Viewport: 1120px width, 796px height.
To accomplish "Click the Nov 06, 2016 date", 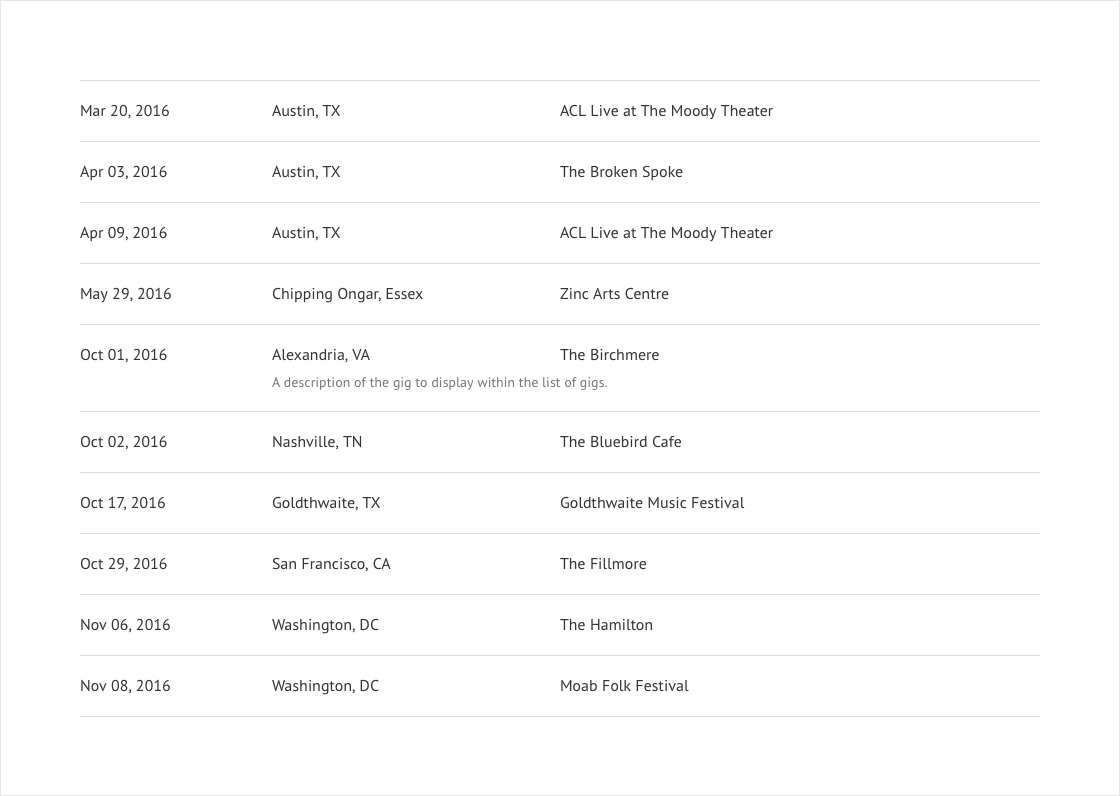I will click(x=125, y=625).
